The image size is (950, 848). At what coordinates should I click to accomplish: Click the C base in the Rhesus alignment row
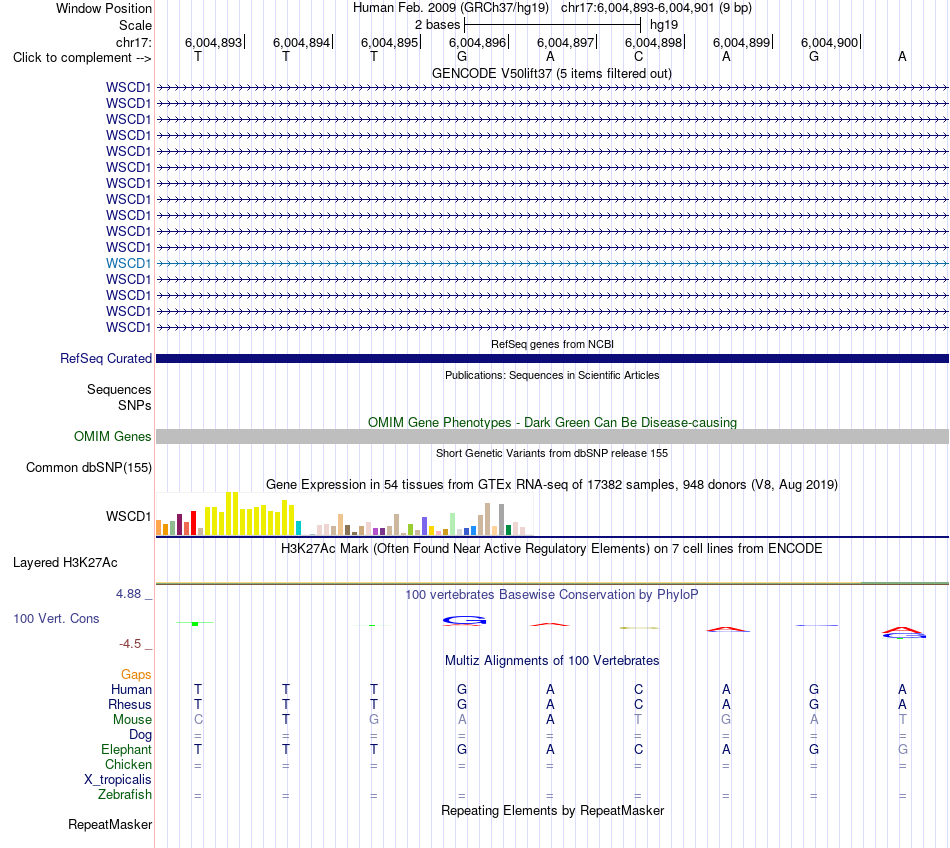638,705
